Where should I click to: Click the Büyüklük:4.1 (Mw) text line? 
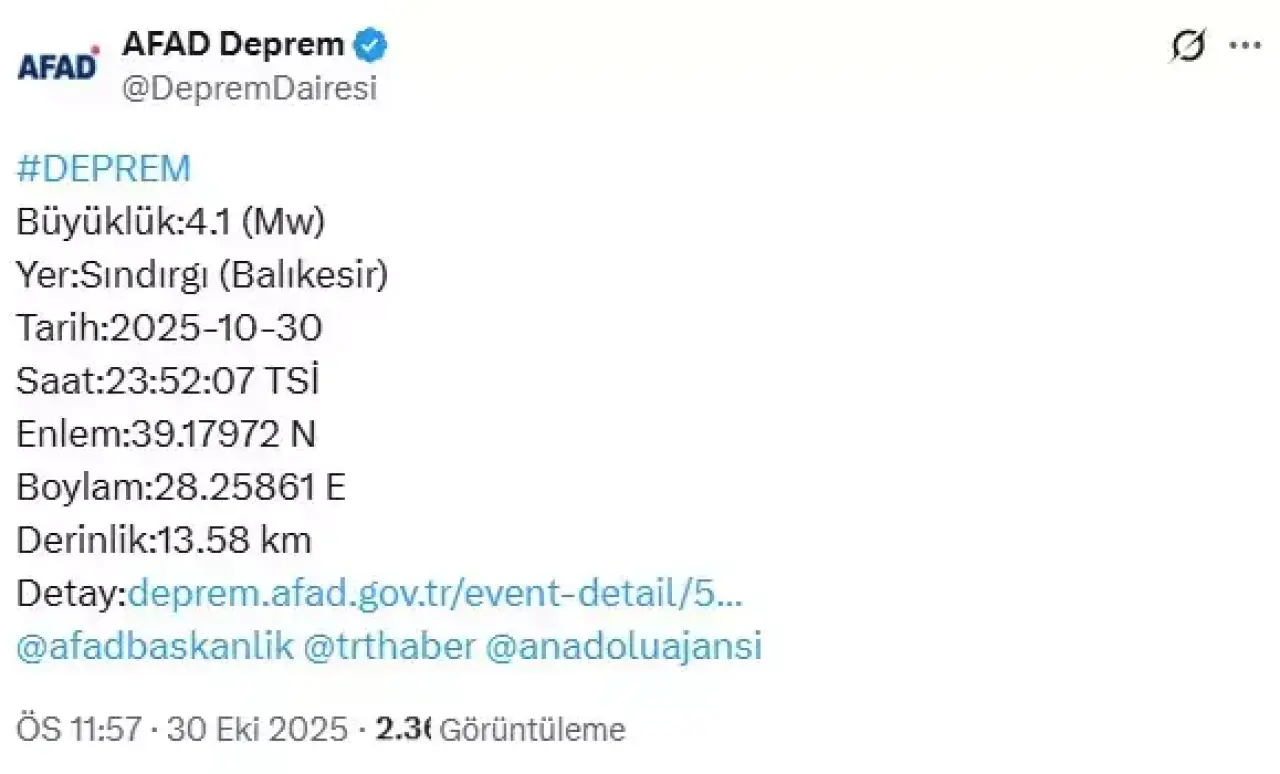pyautogui.click(x=171, y=222)
